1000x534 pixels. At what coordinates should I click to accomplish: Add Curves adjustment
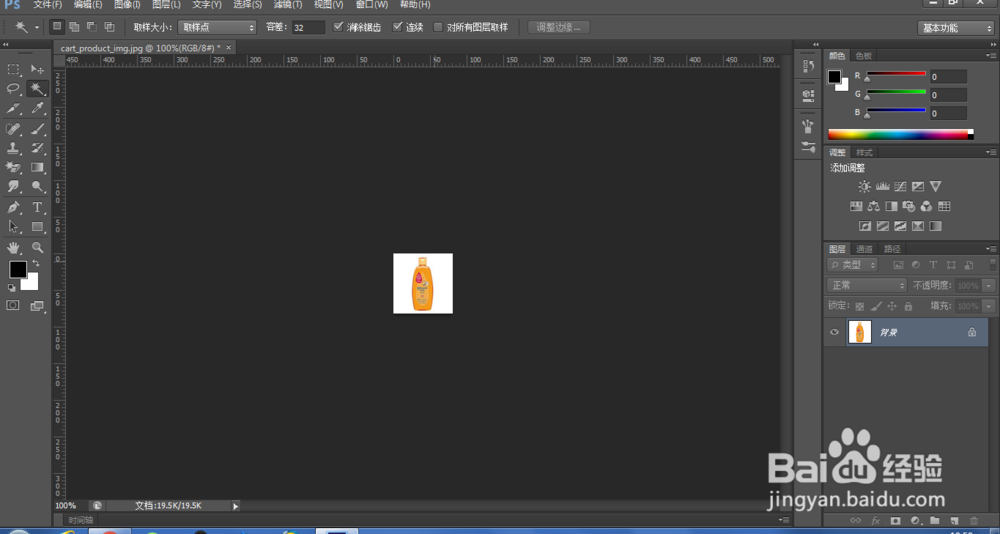pos(900,187)
